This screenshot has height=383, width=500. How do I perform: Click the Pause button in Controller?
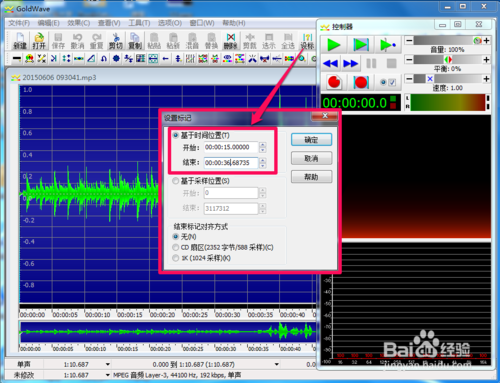pos(371,63)
